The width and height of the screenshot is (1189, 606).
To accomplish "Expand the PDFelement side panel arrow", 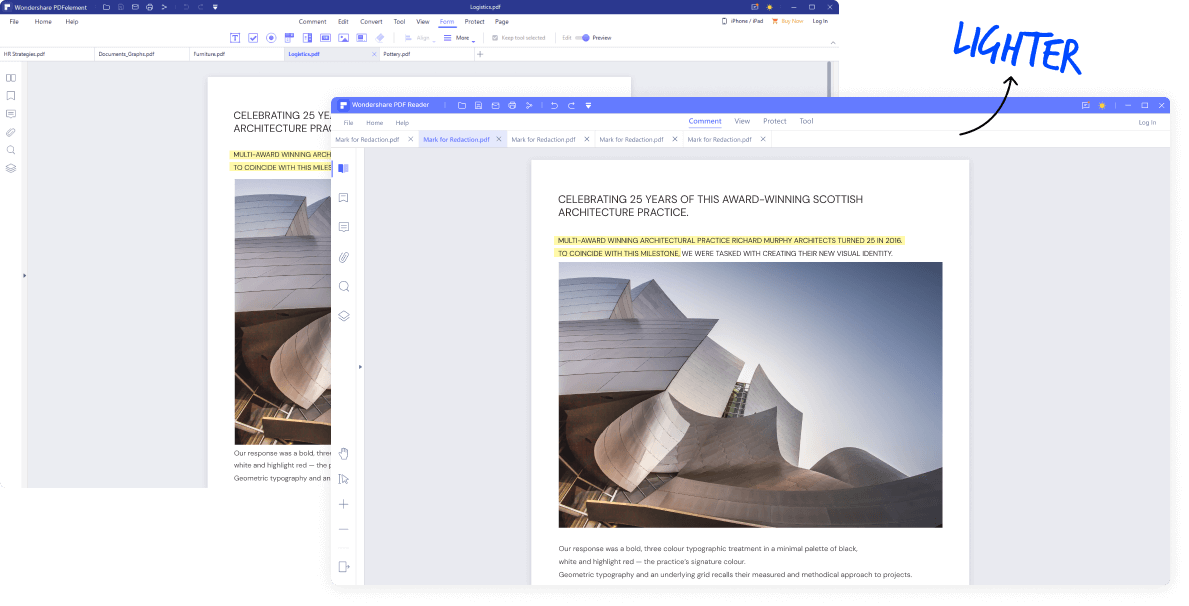I will 24,275.
